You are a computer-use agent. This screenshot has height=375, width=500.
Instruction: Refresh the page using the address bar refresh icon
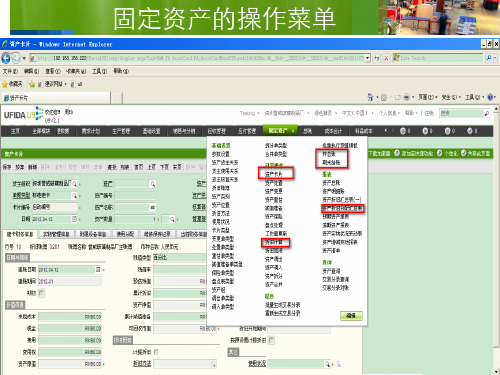377,58
